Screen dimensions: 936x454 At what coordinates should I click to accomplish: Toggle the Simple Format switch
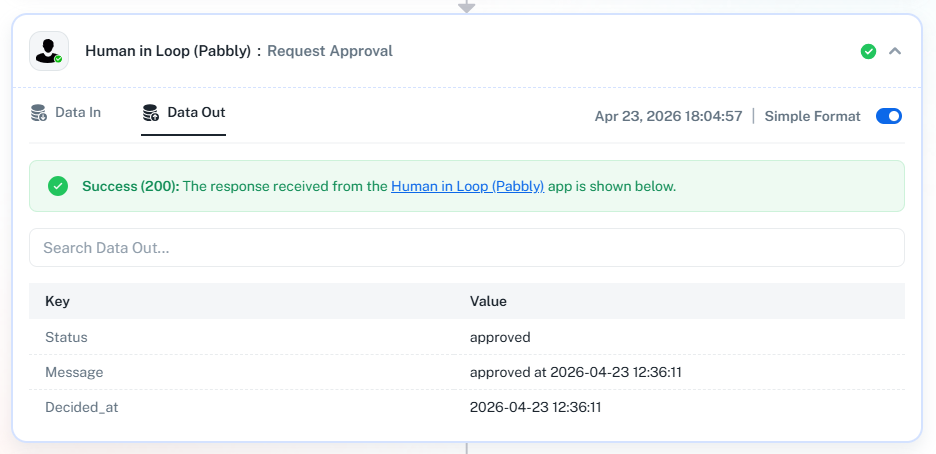[x=888, y=116]
